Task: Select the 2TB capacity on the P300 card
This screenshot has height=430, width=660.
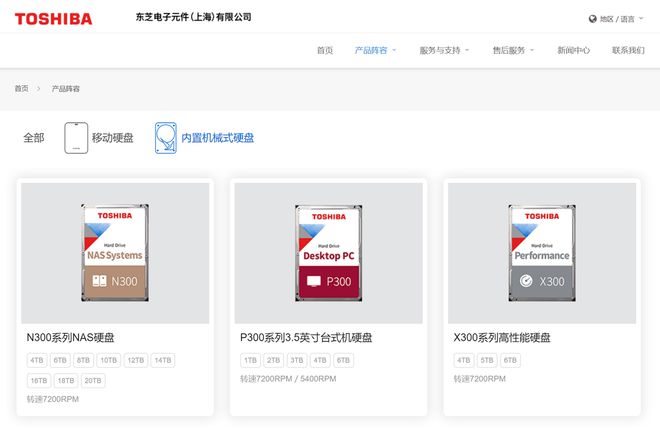Action: [x=274, y=361]
